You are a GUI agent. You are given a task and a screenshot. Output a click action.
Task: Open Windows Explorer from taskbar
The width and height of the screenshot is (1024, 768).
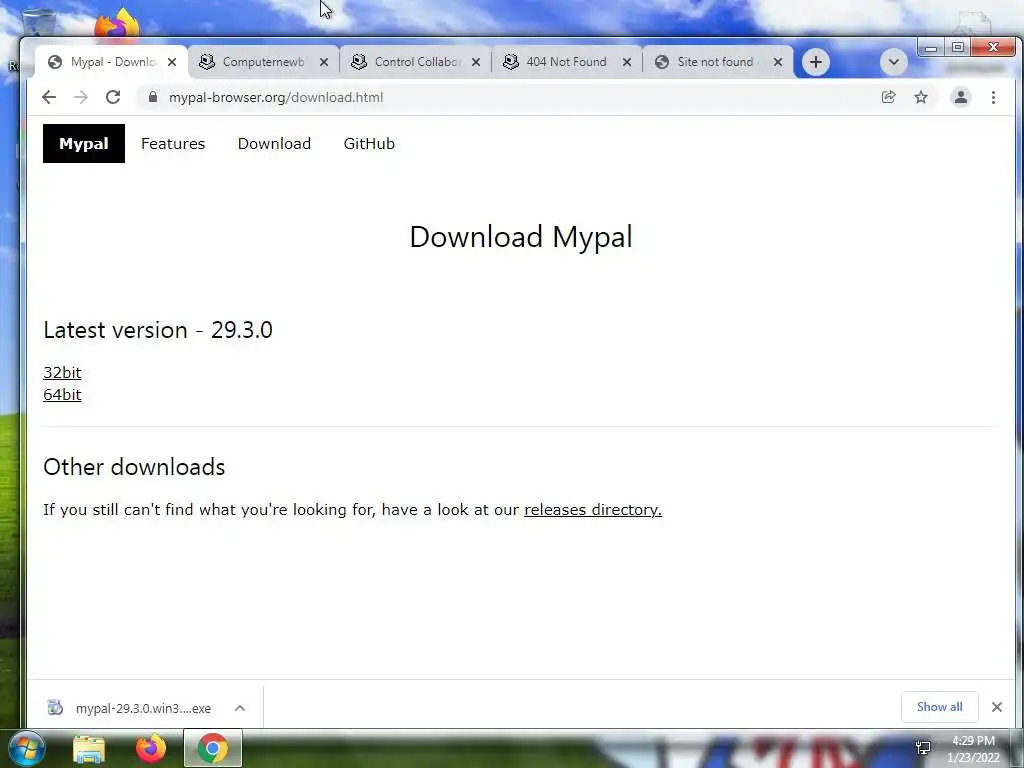pos(89,749)
